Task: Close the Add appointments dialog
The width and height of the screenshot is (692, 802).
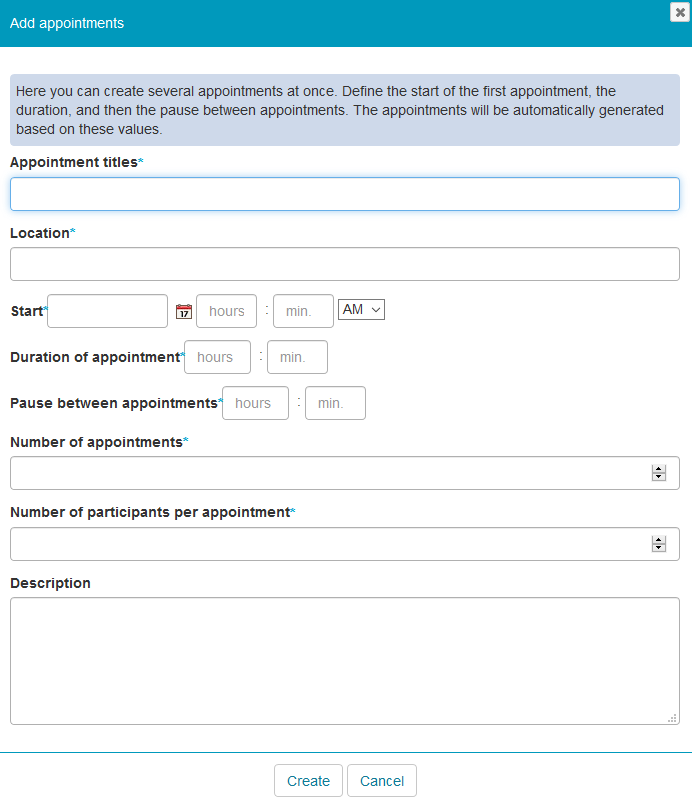Action: coord(680,12)
